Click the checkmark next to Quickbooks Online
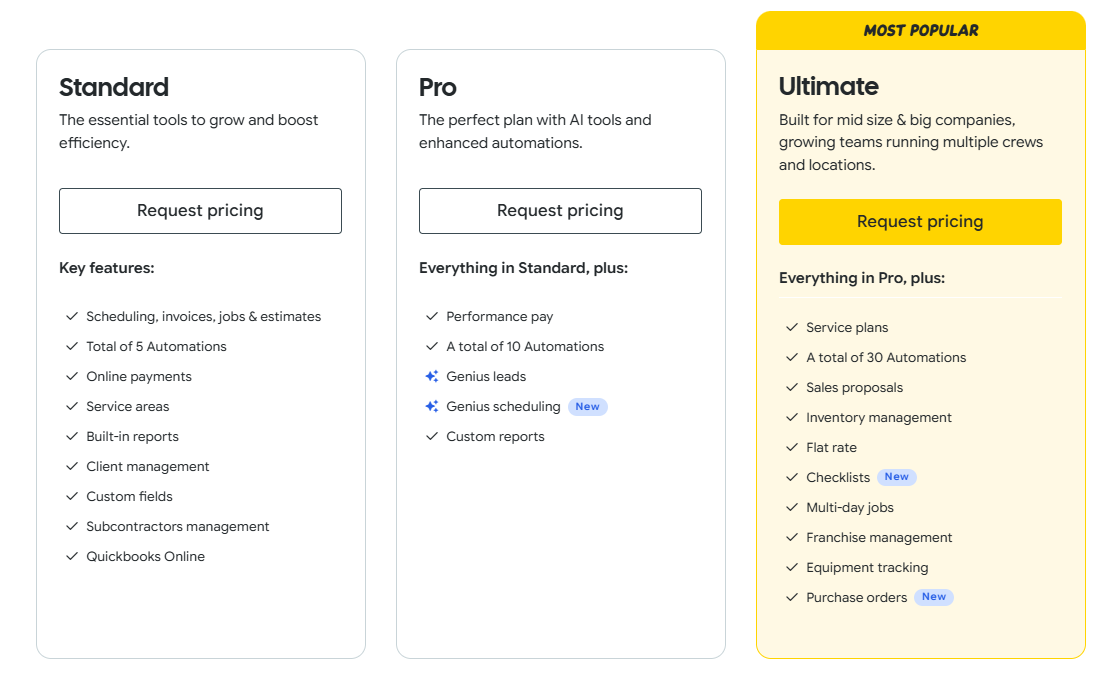 72,556
